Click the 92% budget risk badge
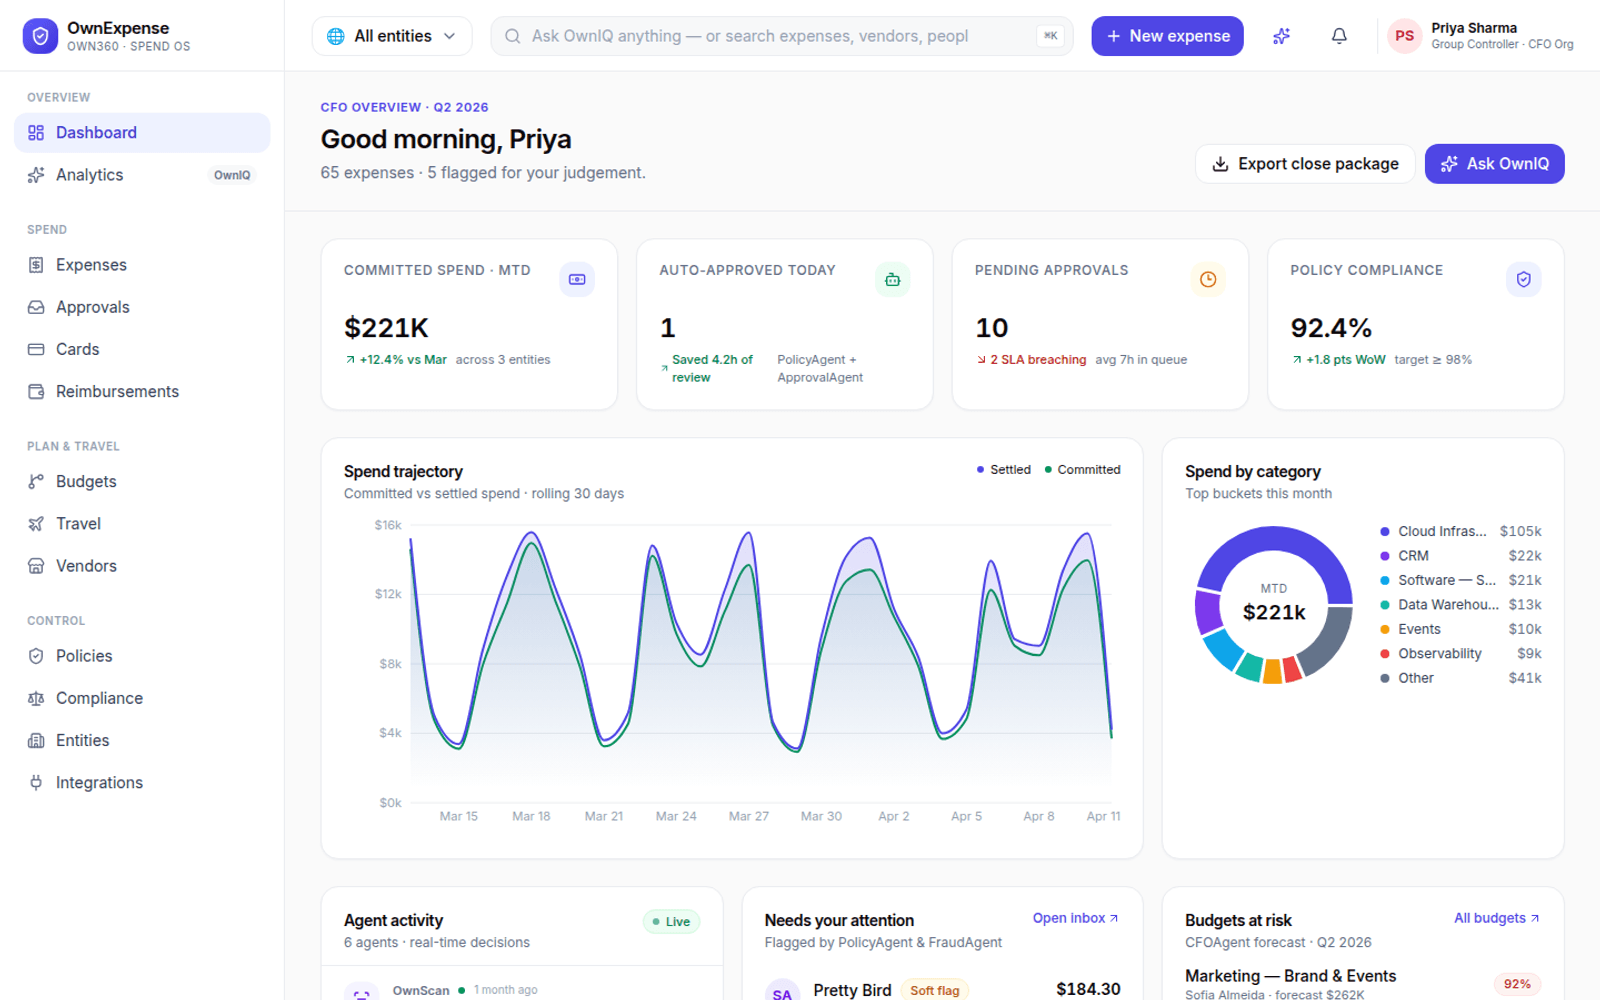This screenshot has width=1600, height=1000. (x=1517, y=984)
